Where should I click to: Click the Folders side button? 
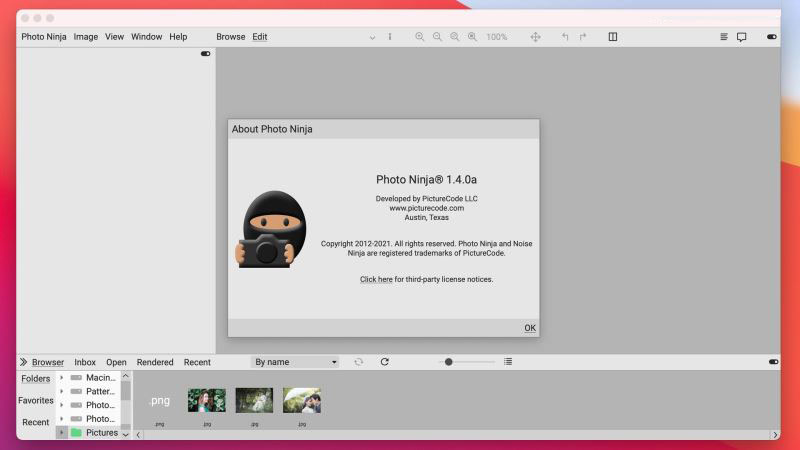click(36, 379)
